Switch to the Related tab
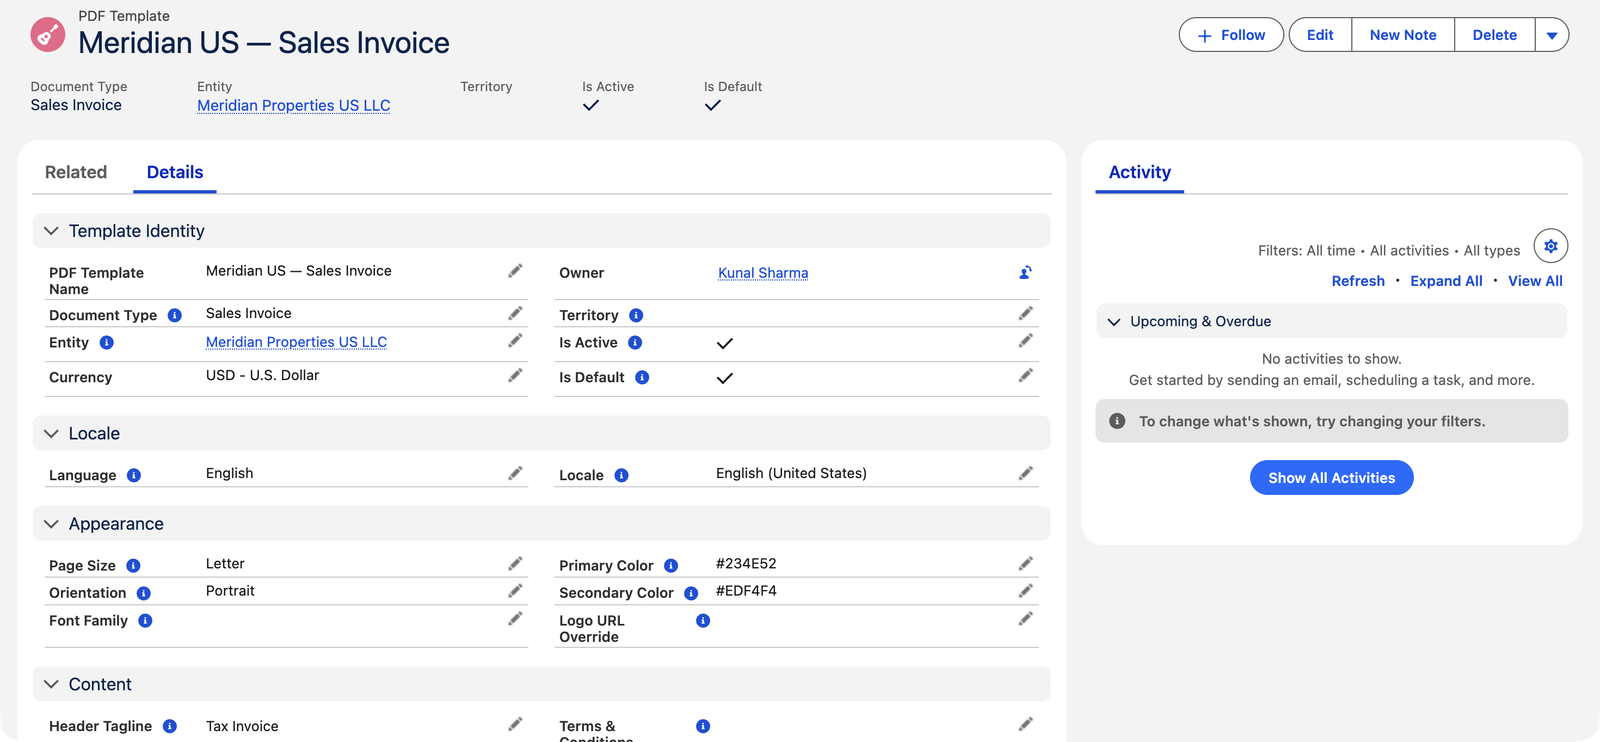Image resolution: width=1600 pixels, height=742 pixels. 76,172
